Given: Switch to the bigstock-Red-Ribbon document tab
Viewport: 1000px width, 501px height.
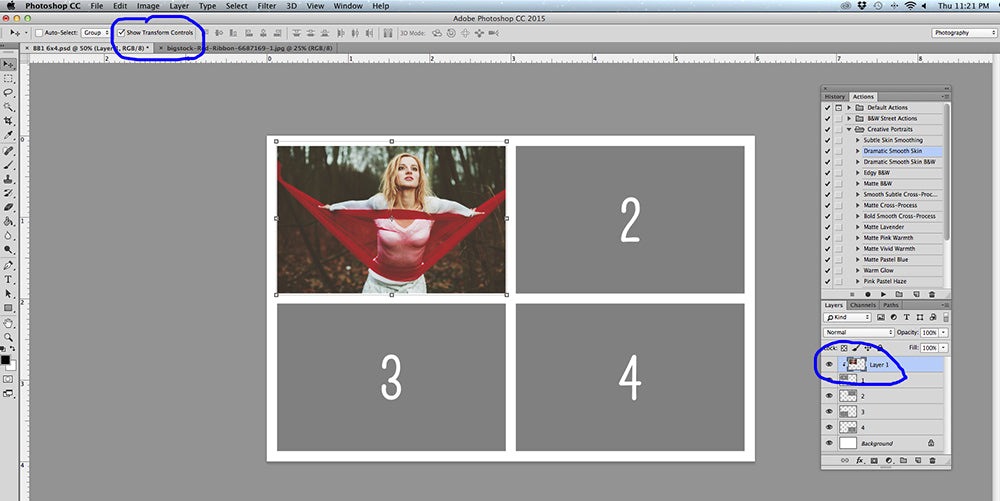Looking at the screenshot, I should pos(246,48).
